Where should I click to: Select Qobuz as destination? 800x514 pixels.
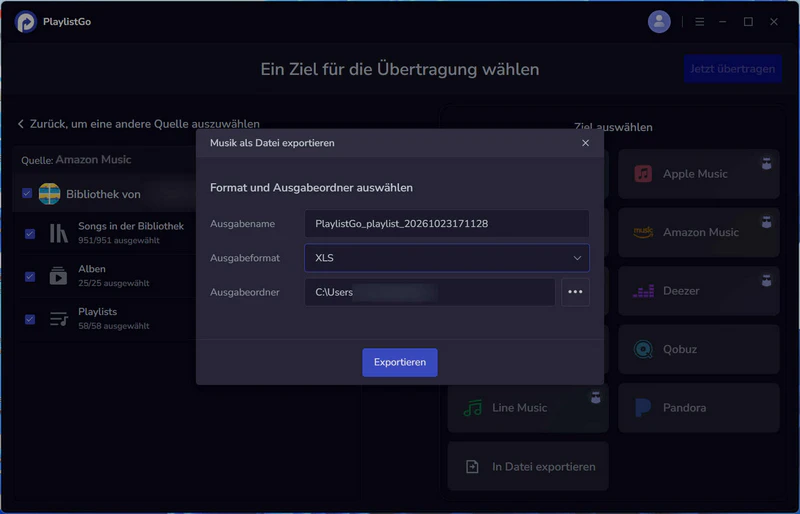698,350
